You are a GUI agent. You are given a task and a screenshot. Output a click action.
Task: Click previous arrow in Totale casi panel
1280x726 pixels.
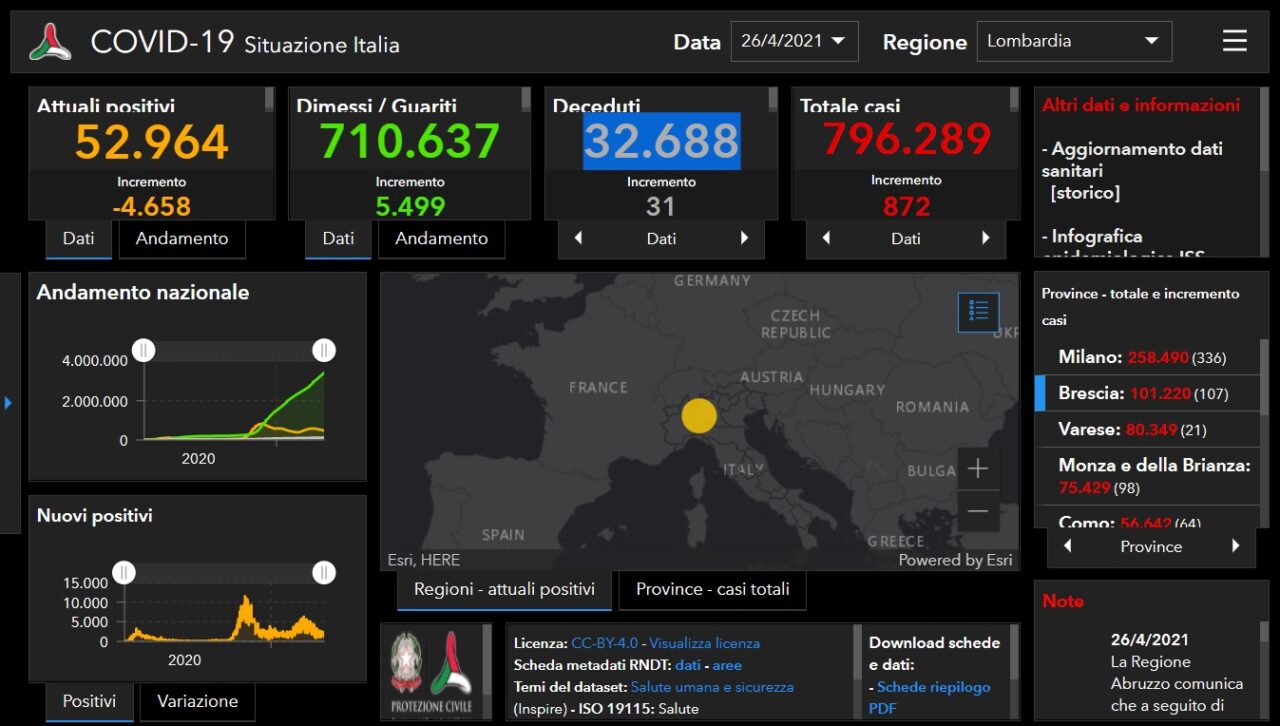click(826, 238)
